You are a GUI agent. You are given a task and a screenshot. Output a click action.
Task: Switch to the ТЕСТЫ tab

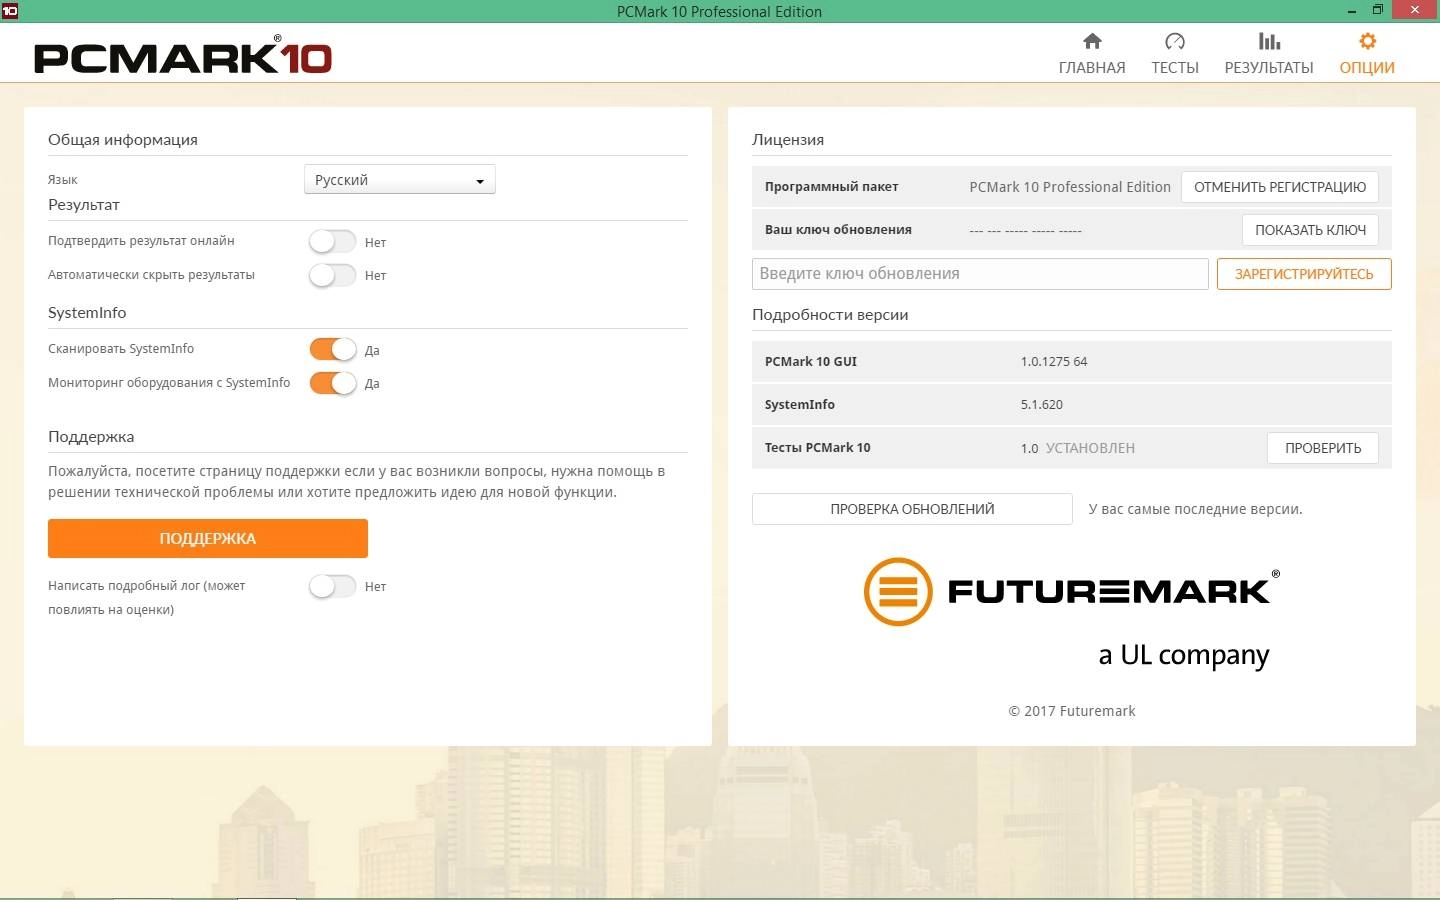(x=1175, y=68)
